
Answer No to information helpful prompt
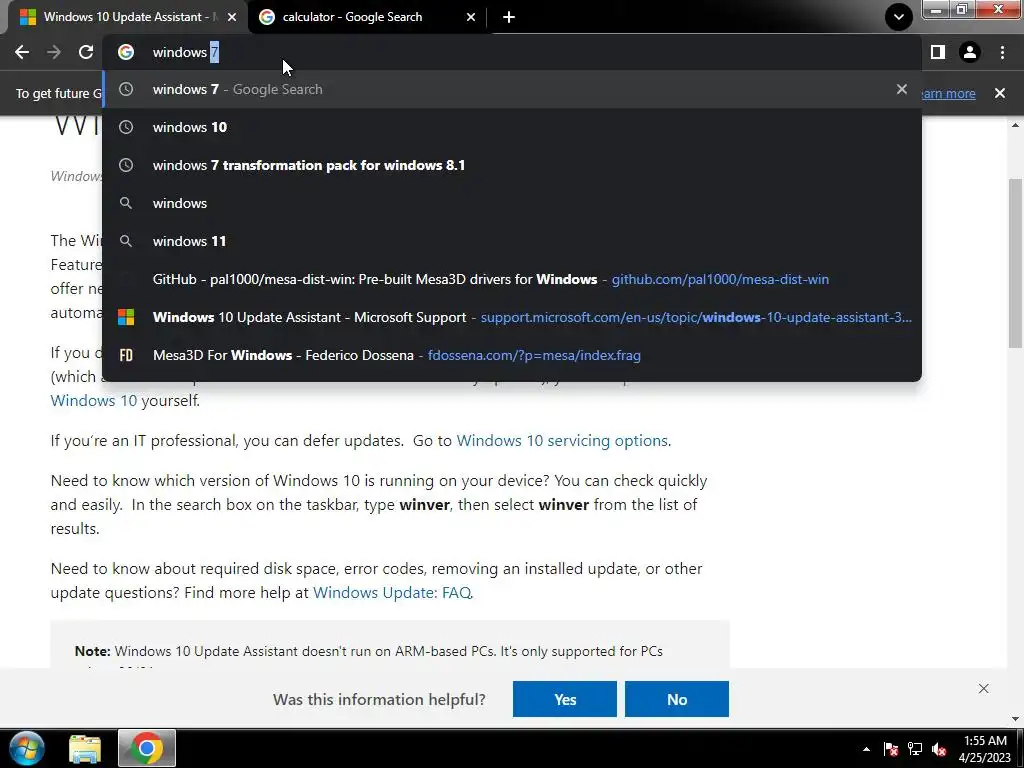pyautogui.click(x=677, y=699)
